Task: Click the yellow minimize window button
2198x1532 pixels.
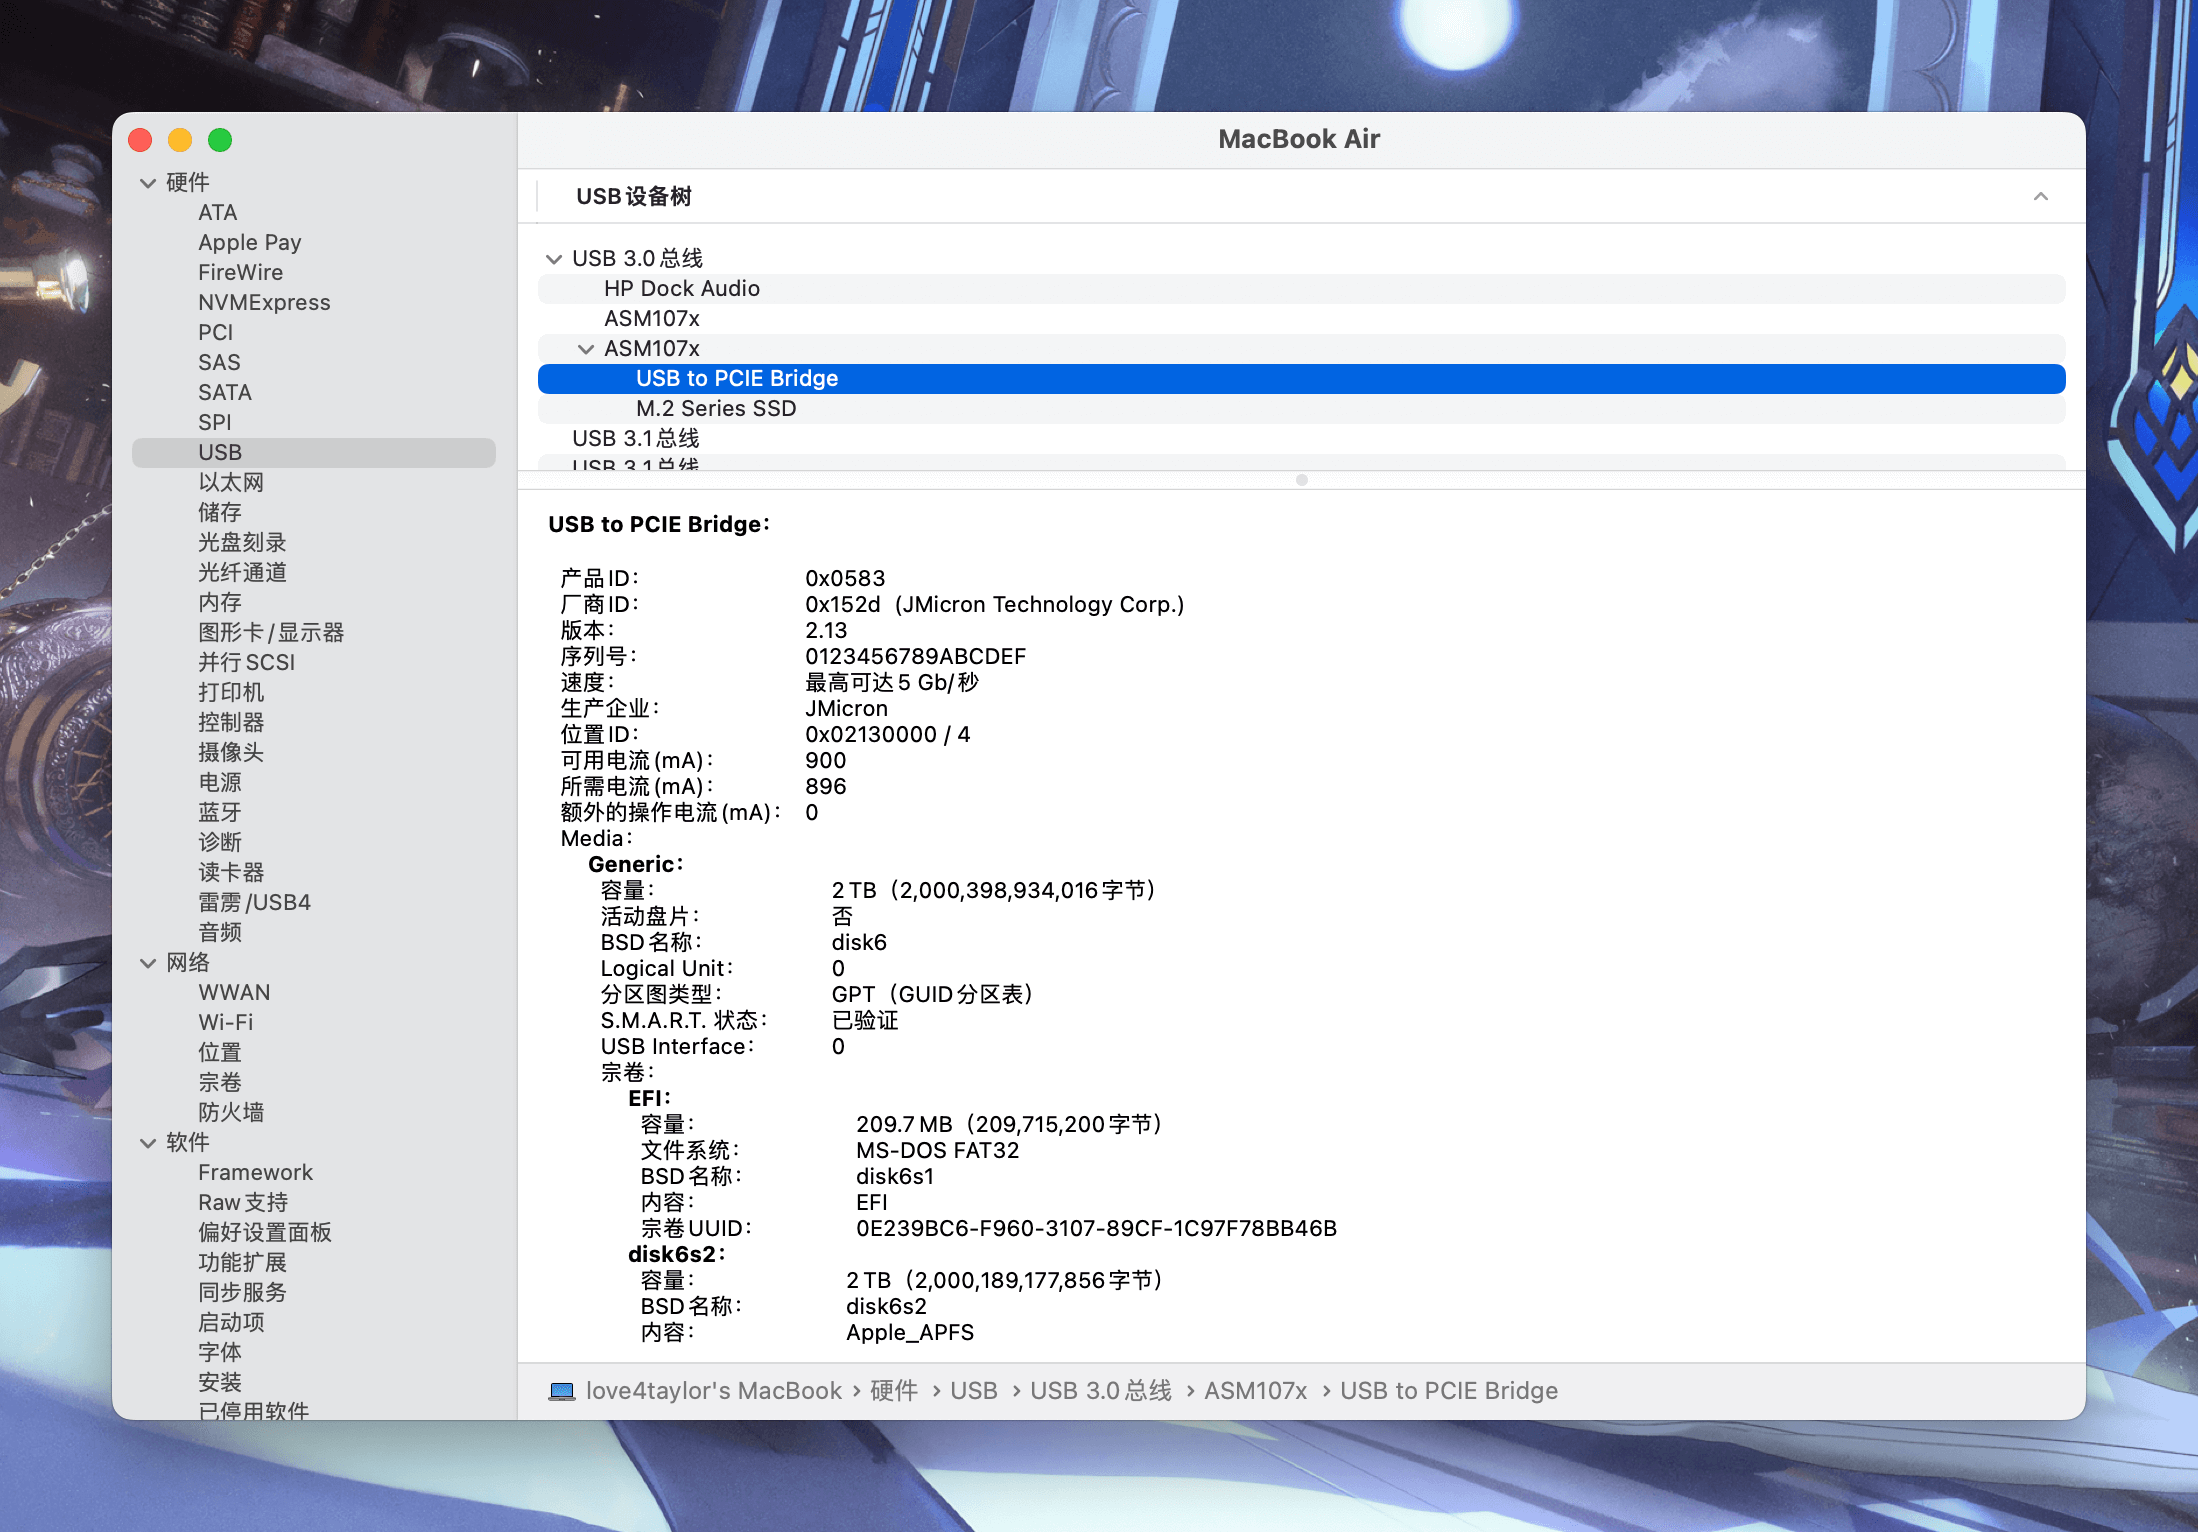Action: click(x=180, y=140)
